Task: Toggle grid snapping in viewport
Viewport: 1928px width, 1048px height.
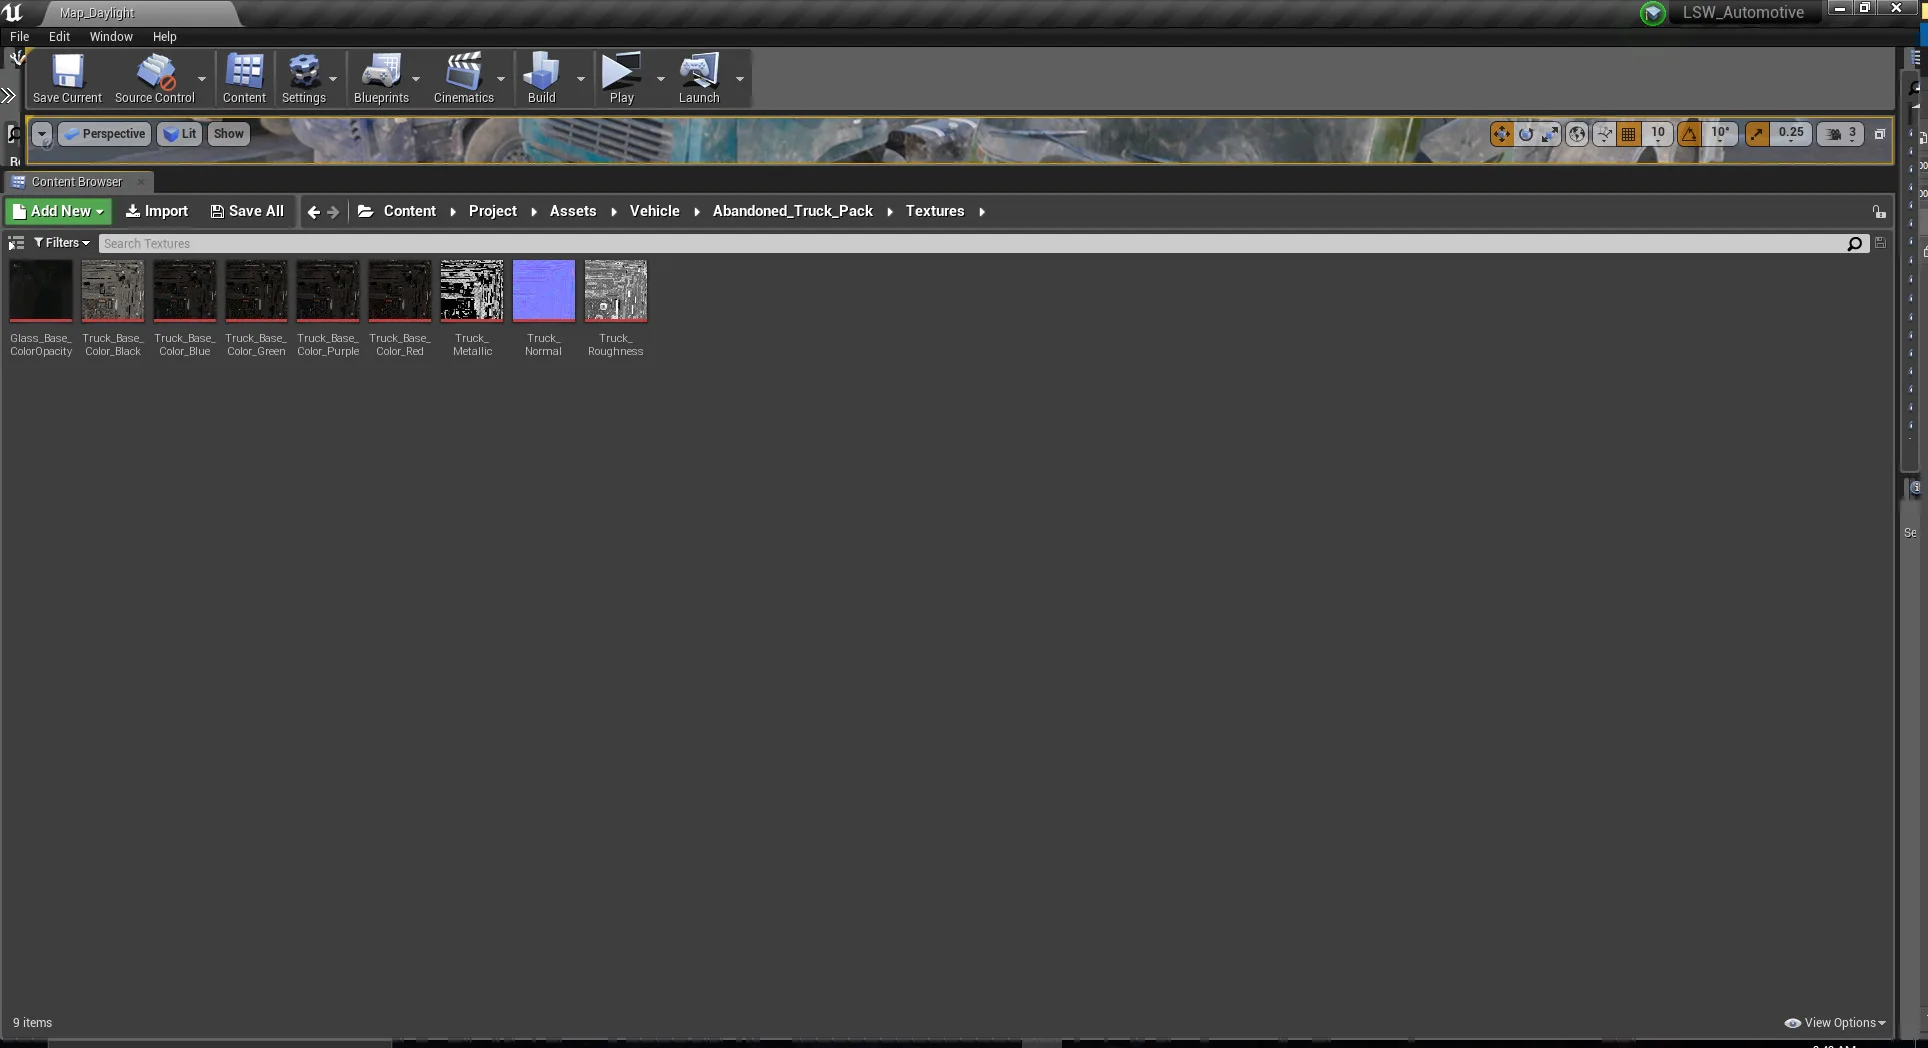Action: pyautogui.click(x=1628, y=134)
